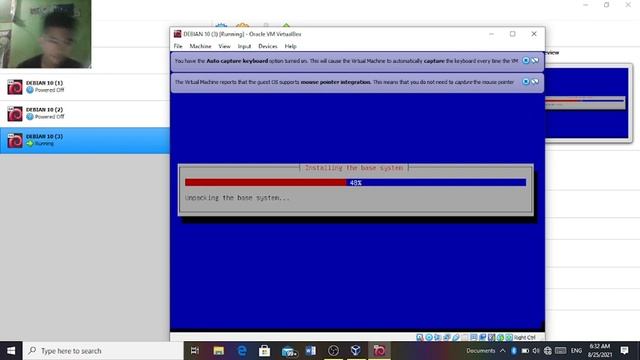Open the clock showing 6:32 AM
Viewport: 640px width, 360px height.
(599, 351)
